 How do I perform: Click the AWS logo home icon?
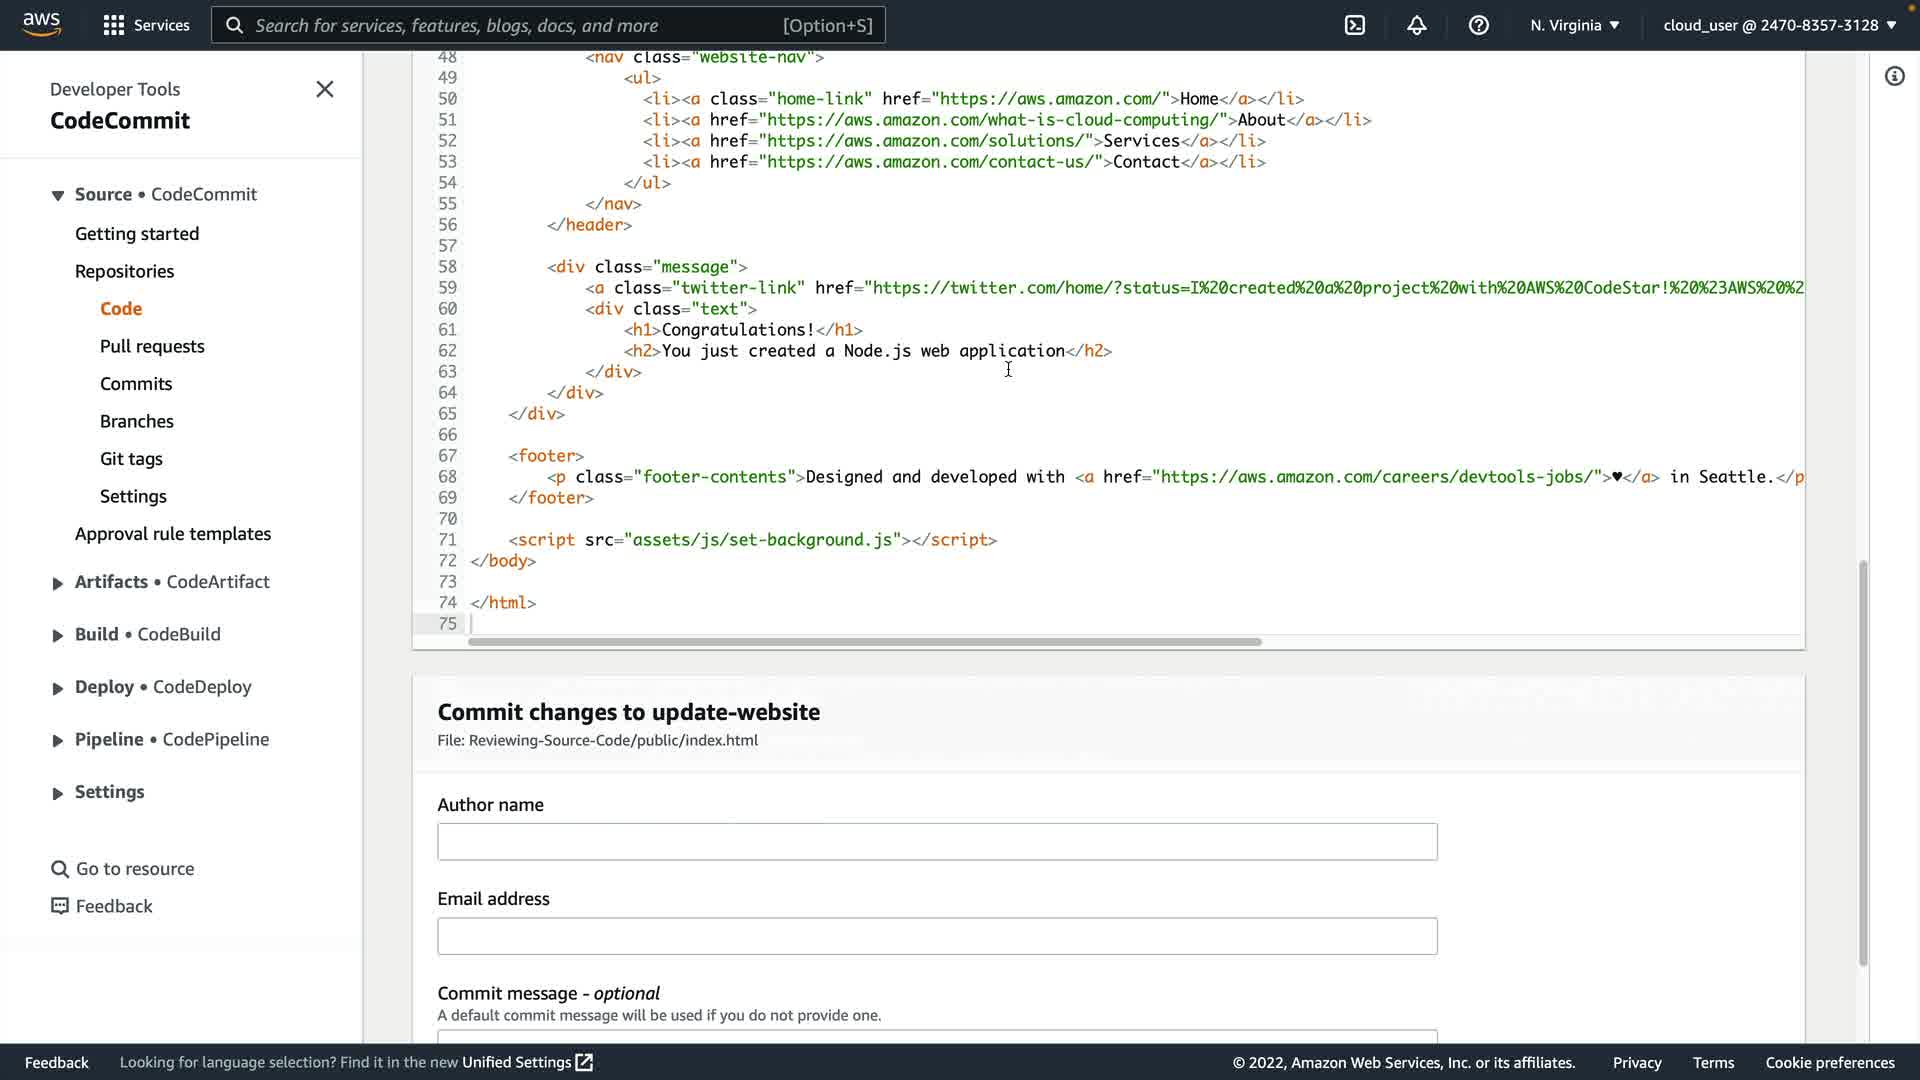click(42, 24)
